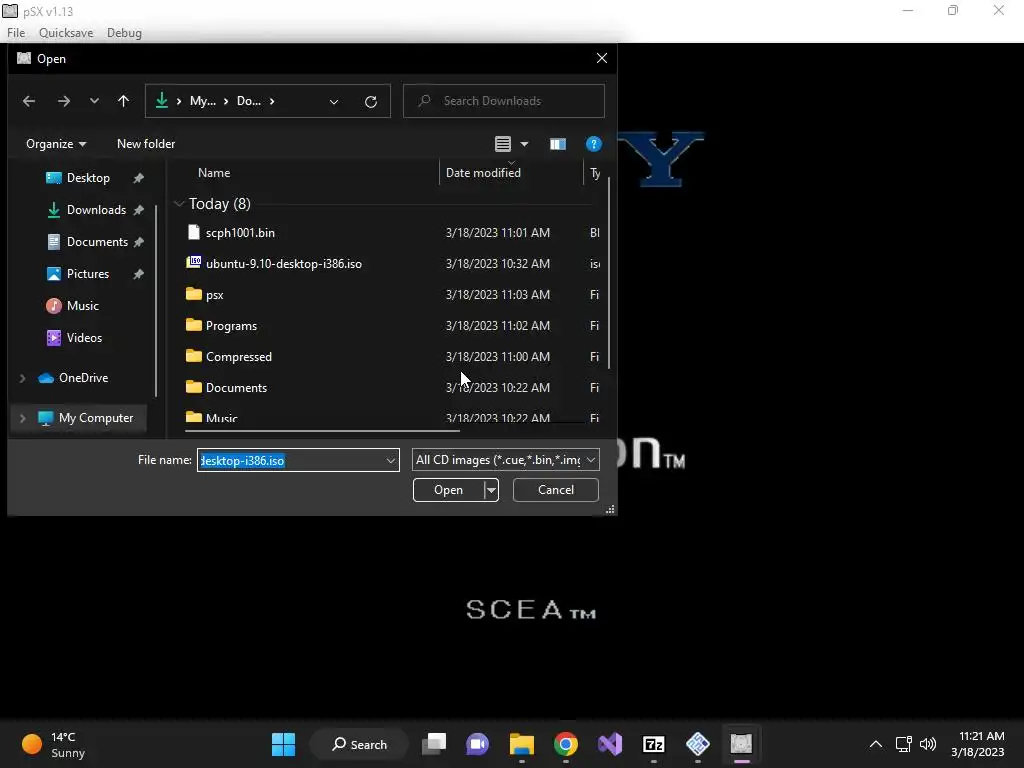This screenshot has height=768, width=1024.
Task: Select Desktop in the sidebar
Action: tap(88, 178)
